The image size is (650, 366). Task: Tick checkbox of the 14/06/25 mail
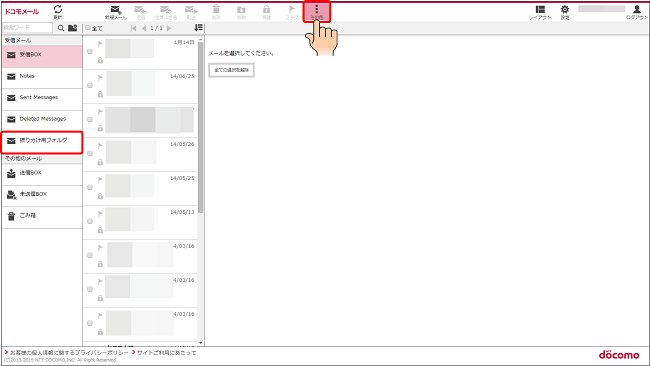pyautogui.click(x=90, y=85)
